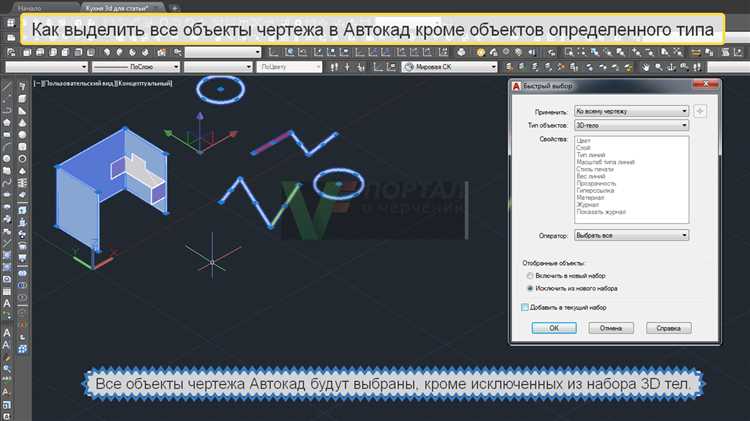Screen dimensions: 750x421
Task: Select the Circle draw tool
Action: click(7, 158)
